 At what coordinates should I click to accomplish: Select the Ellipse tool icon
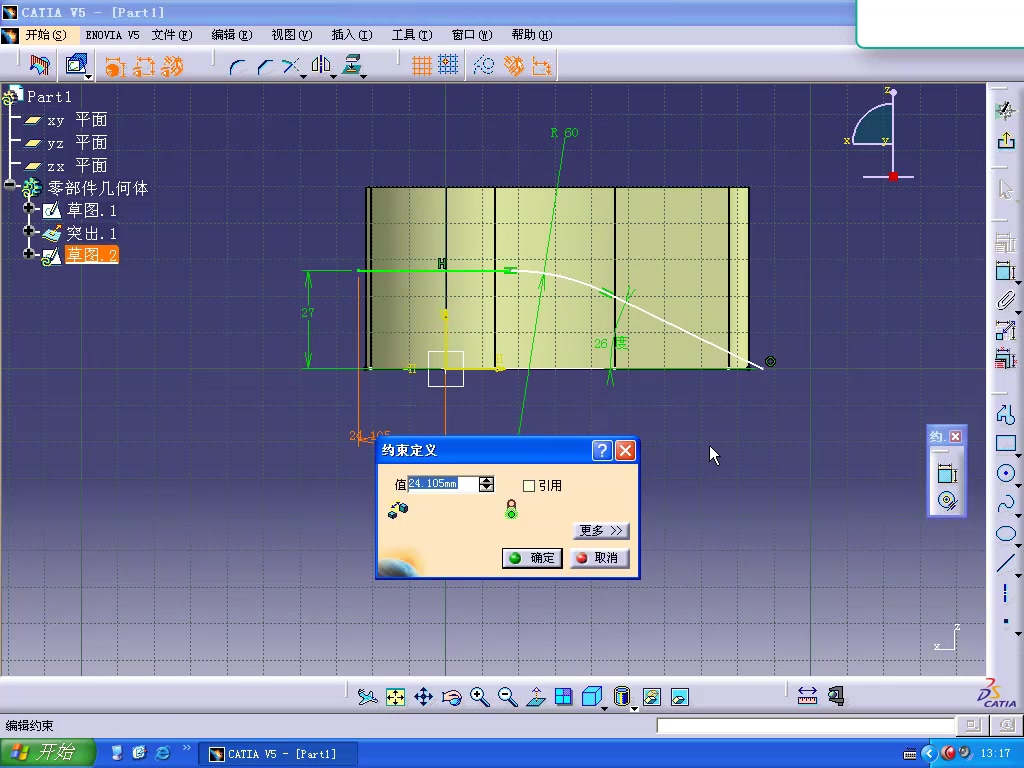1006,534
